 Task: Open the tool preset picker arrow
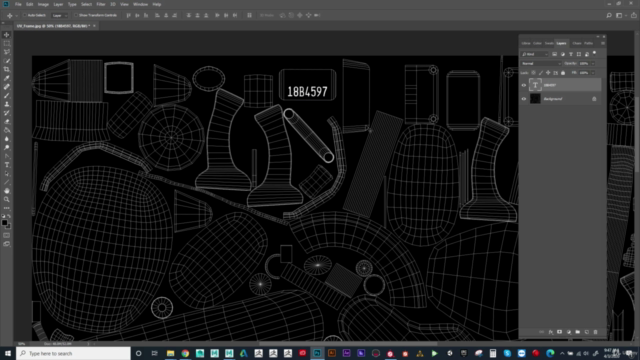pos(16,16)
